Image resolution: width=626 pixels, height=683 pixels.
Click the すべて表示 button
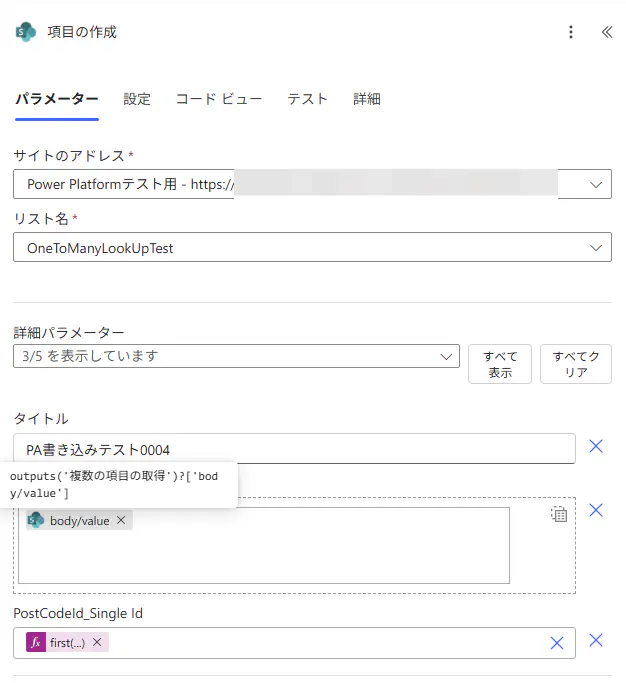pos(500,364)
